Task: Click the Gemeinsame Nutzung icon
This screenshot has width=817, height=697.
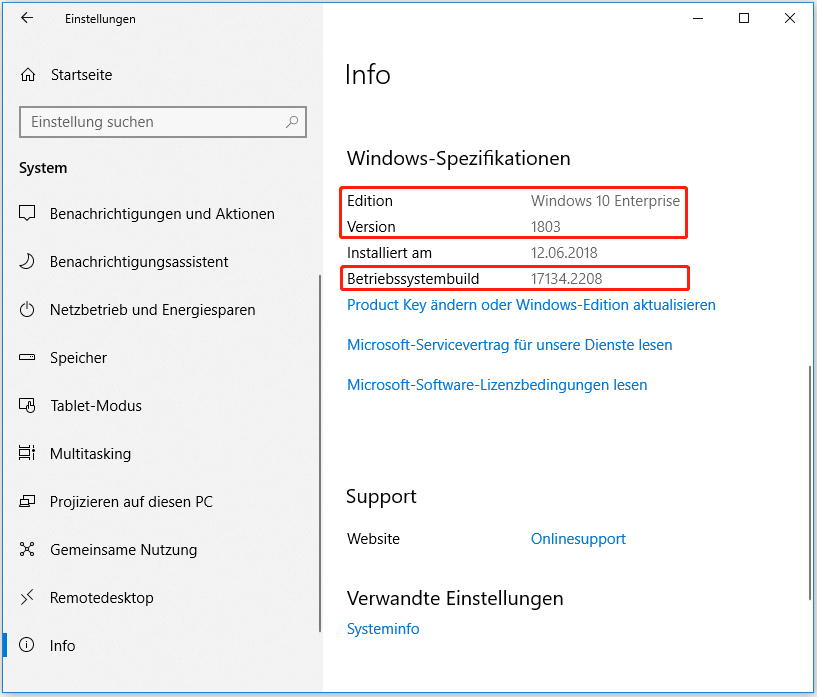Action: (x=27, y=549)
